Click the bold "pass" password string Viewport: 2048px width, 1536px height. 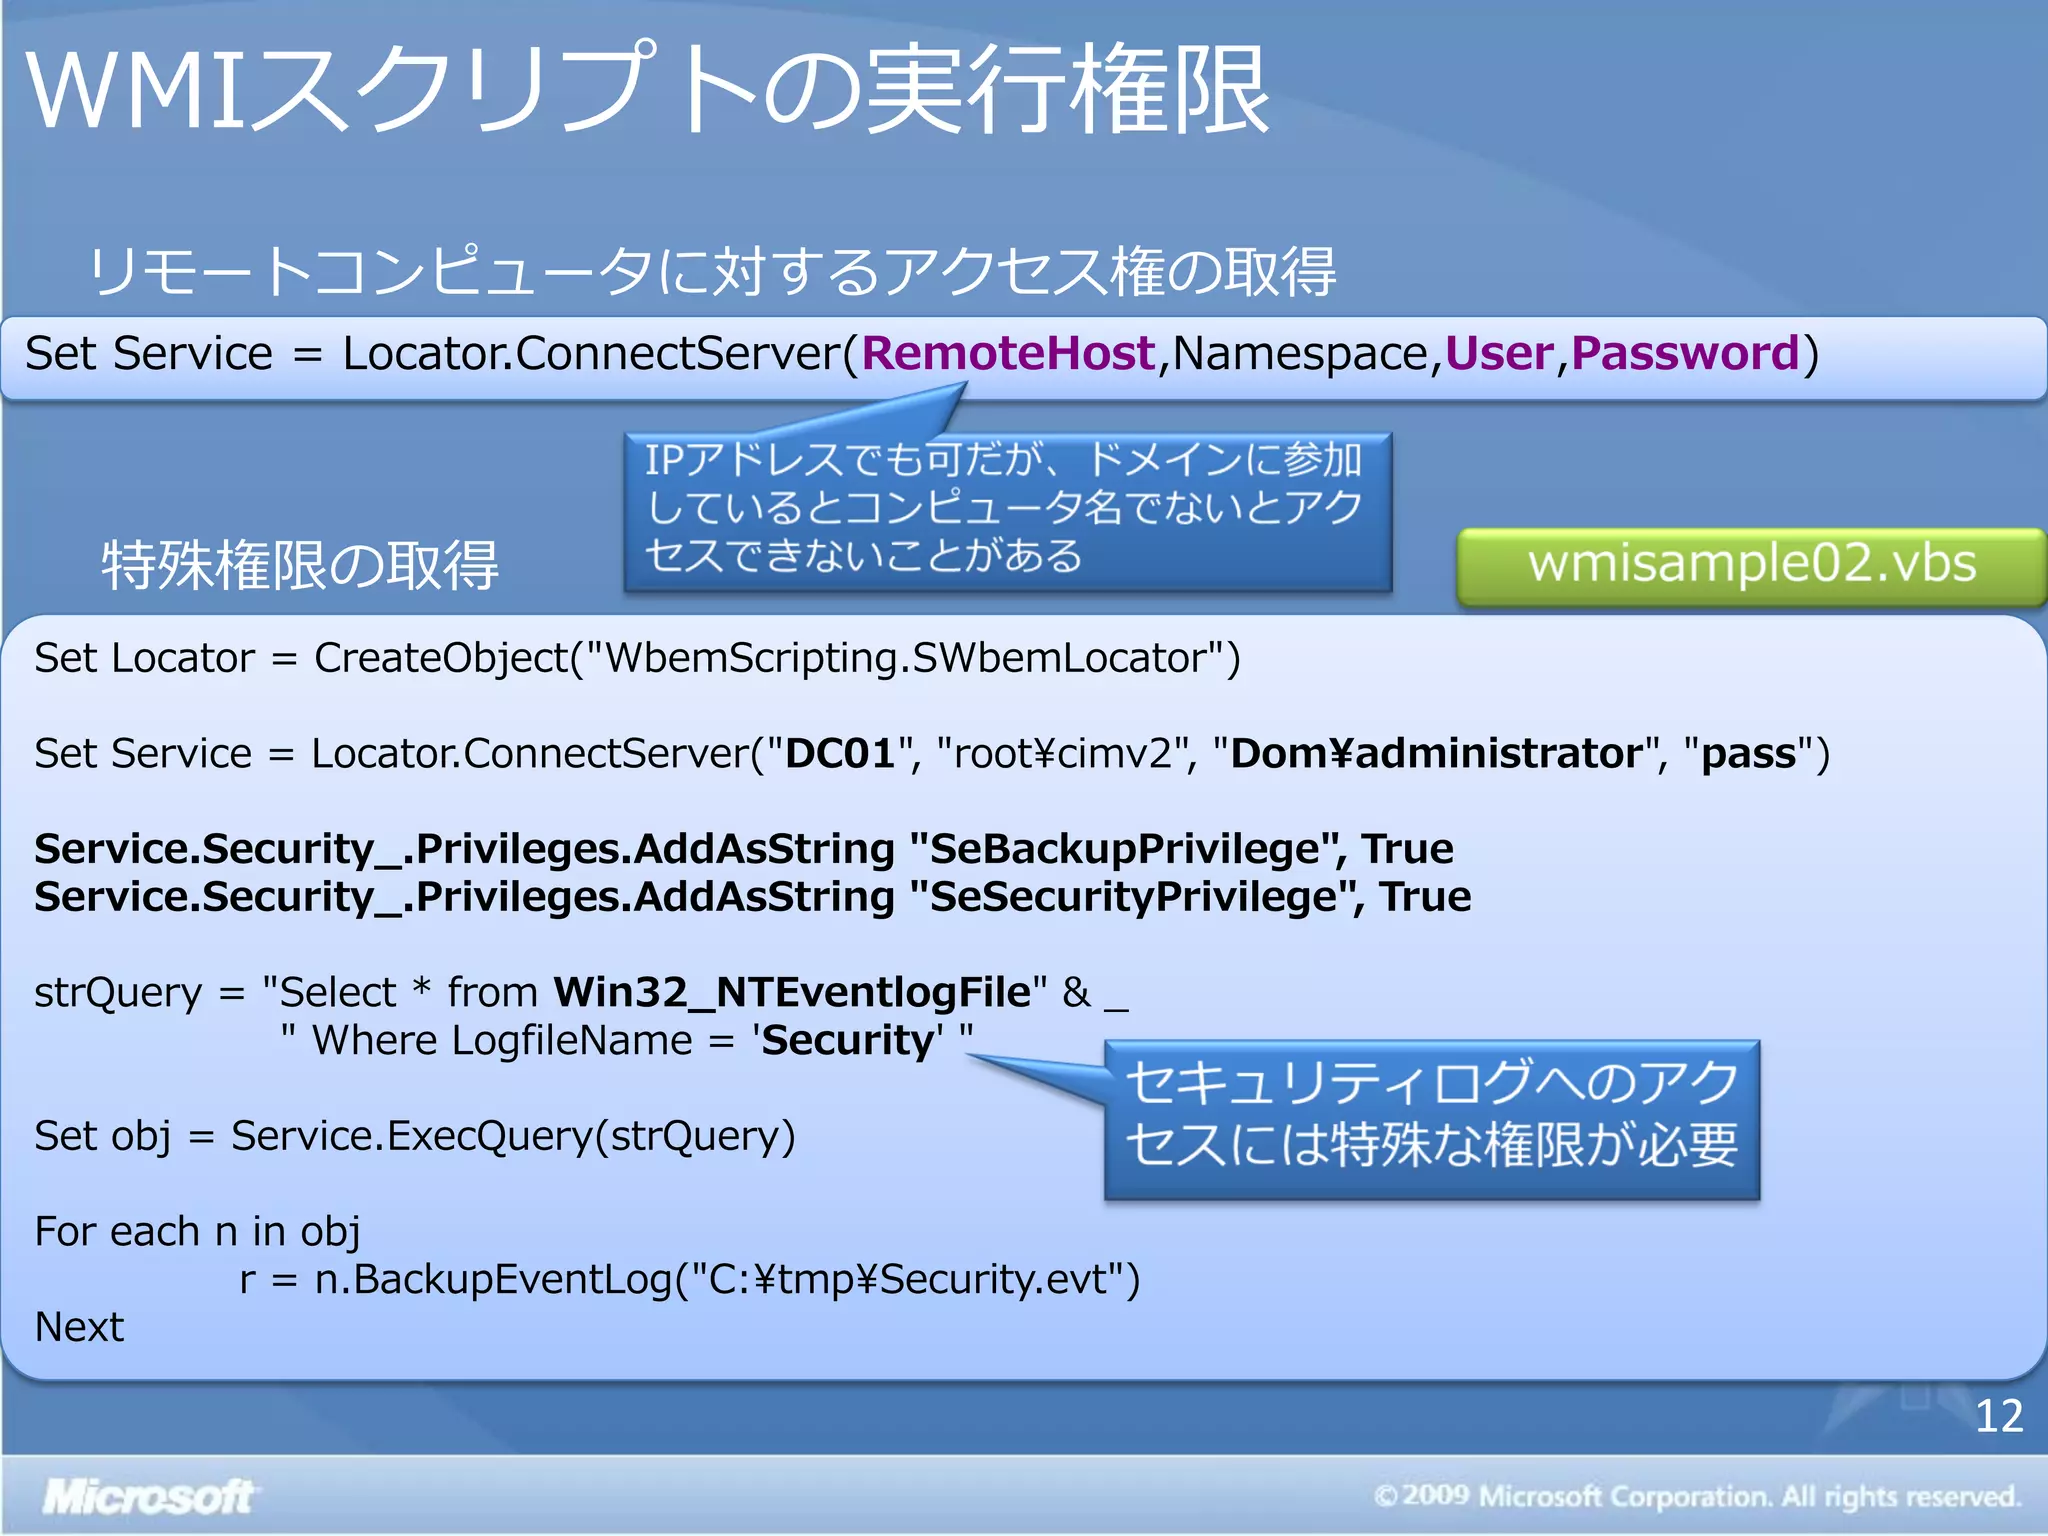(1749, 753)
